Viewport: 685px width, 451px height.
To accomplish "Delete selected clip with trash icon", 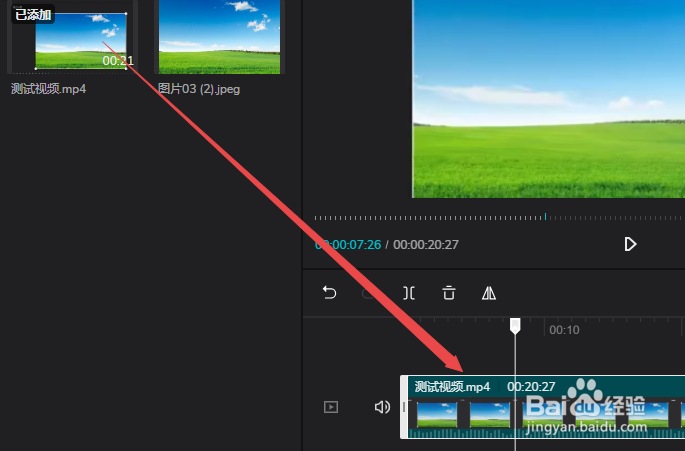I will pos(449,293).
